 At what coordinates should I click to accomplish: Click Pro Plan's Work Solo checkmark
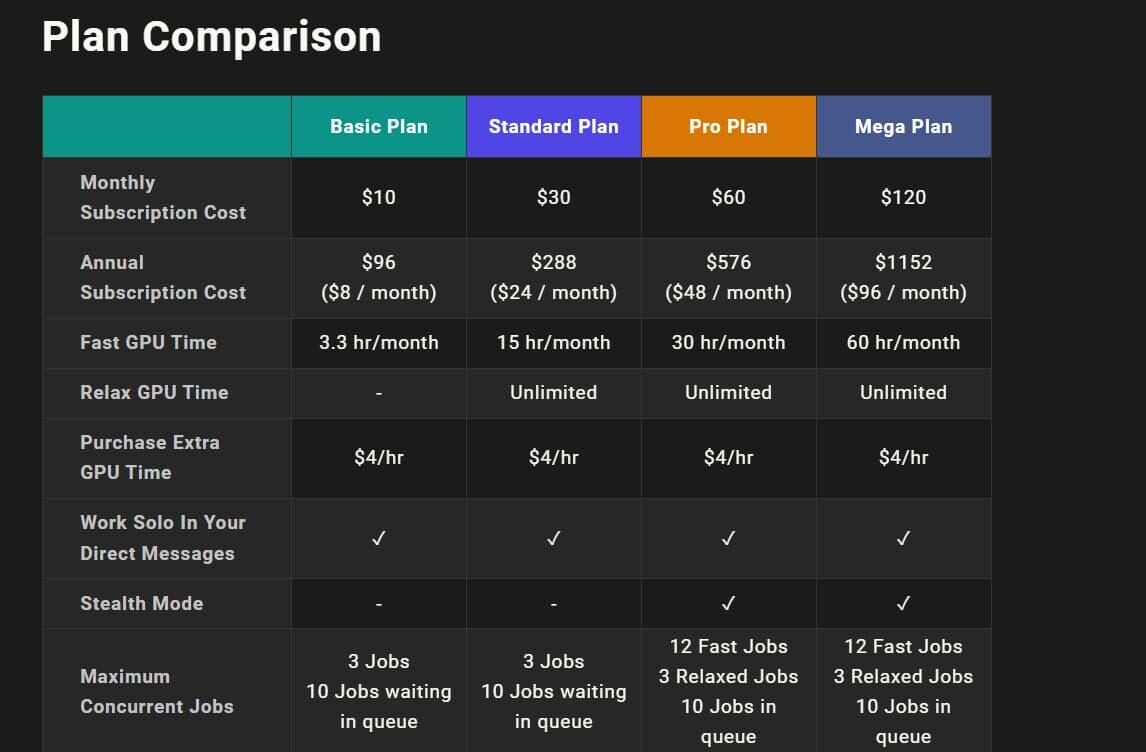(x=728, y=538)
